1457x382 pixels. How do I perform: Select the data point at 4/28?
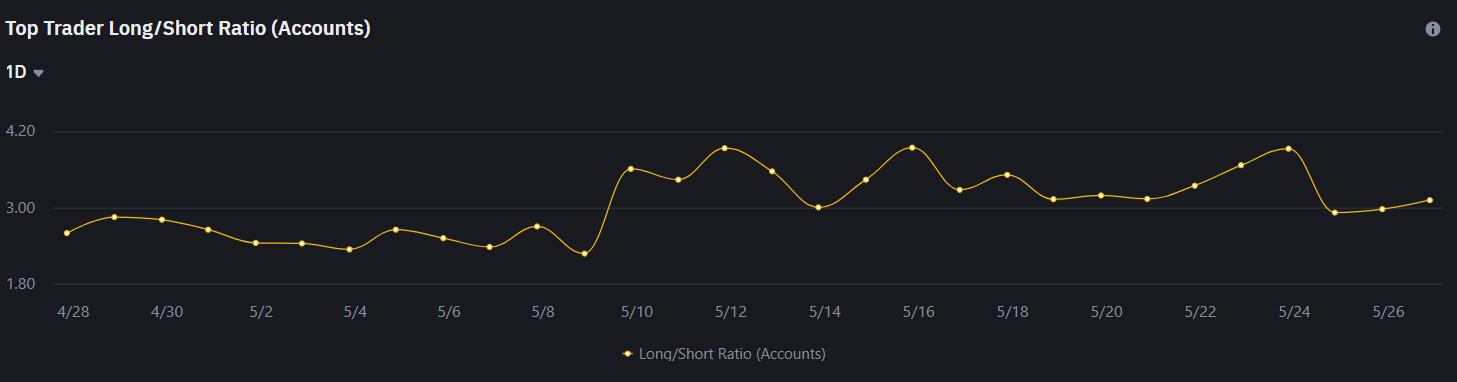click(x=67, y=233)
